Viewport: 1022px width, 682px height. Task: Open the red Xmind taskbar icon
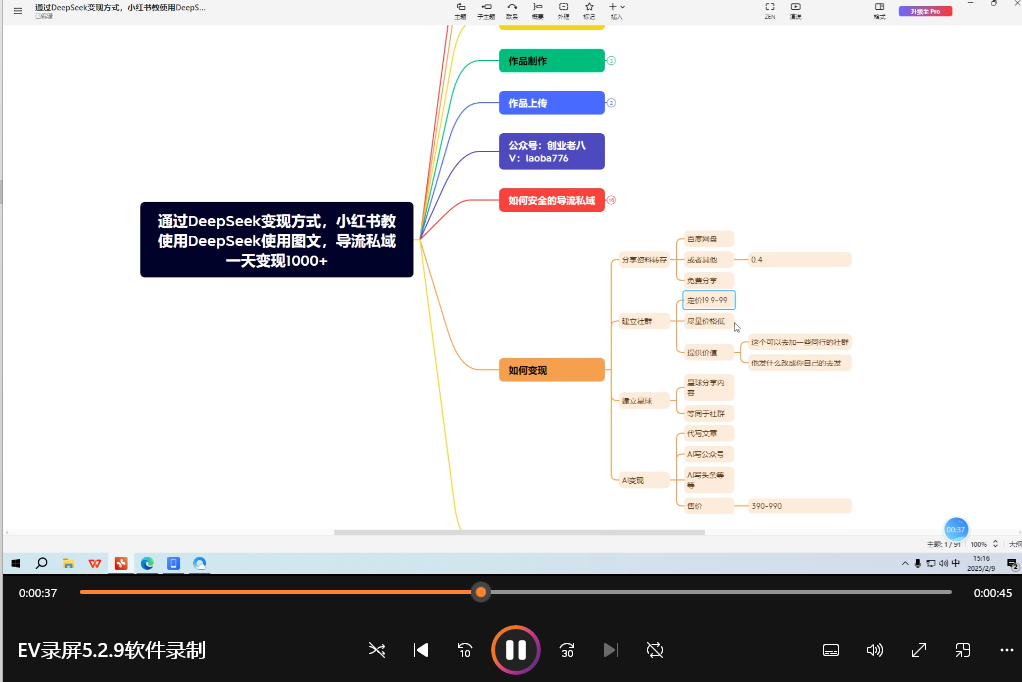[121, 563]
